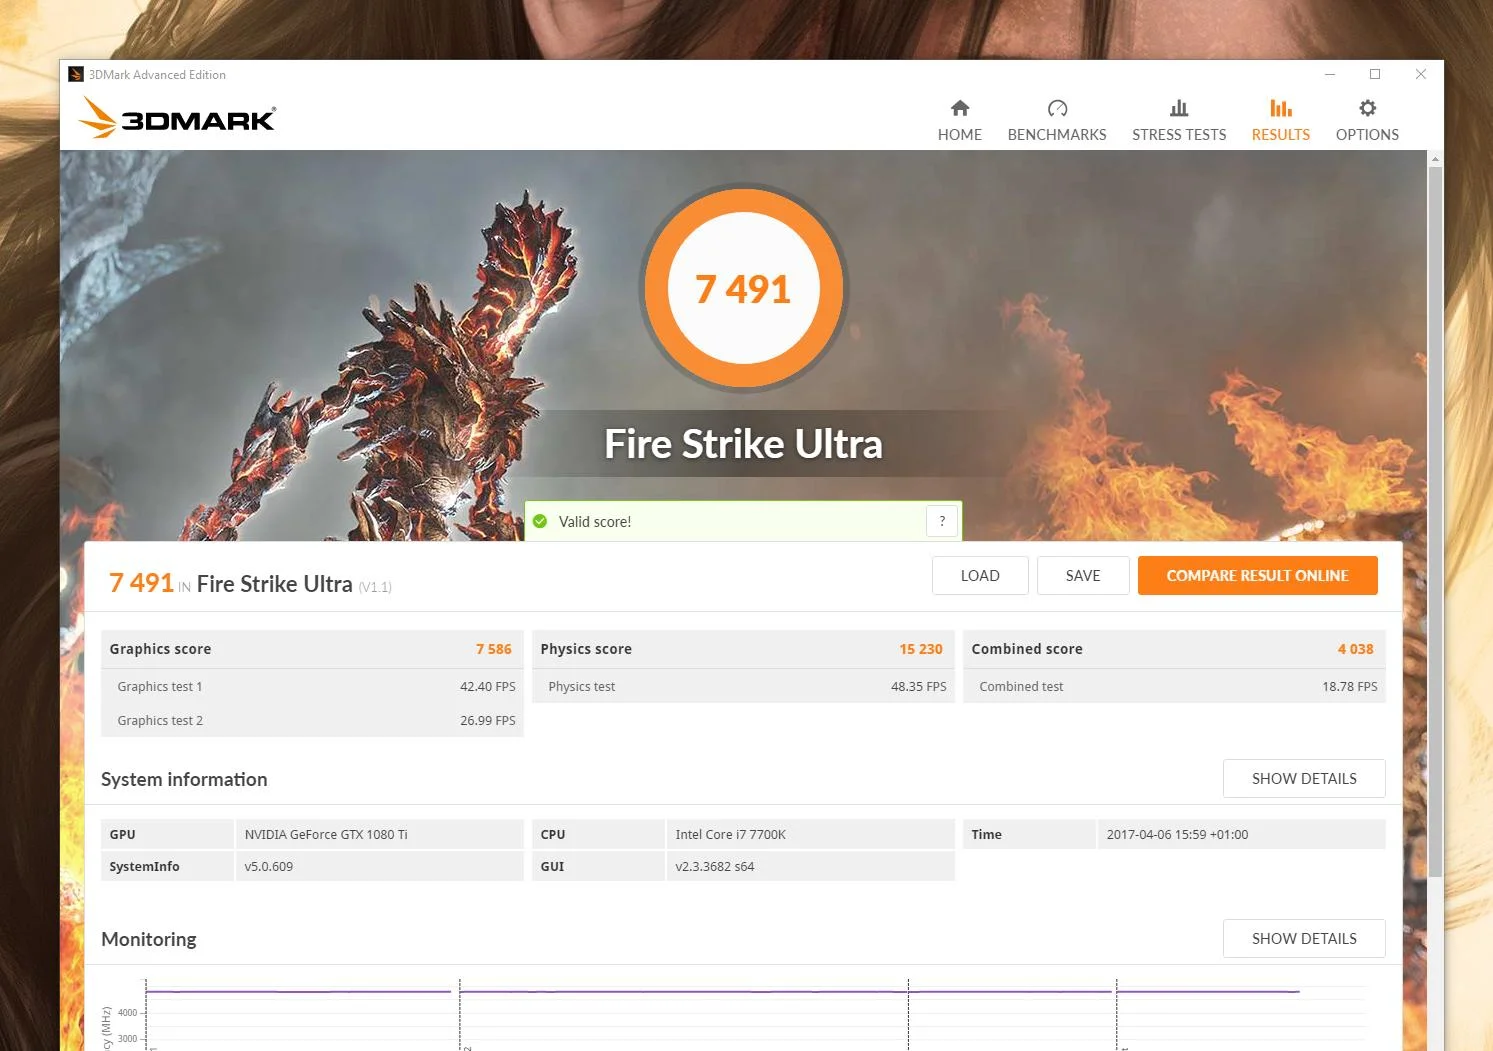Viewport: 1493px width, 1051px height.
Task: Open the HOME tab label
Action: (960, 135)
